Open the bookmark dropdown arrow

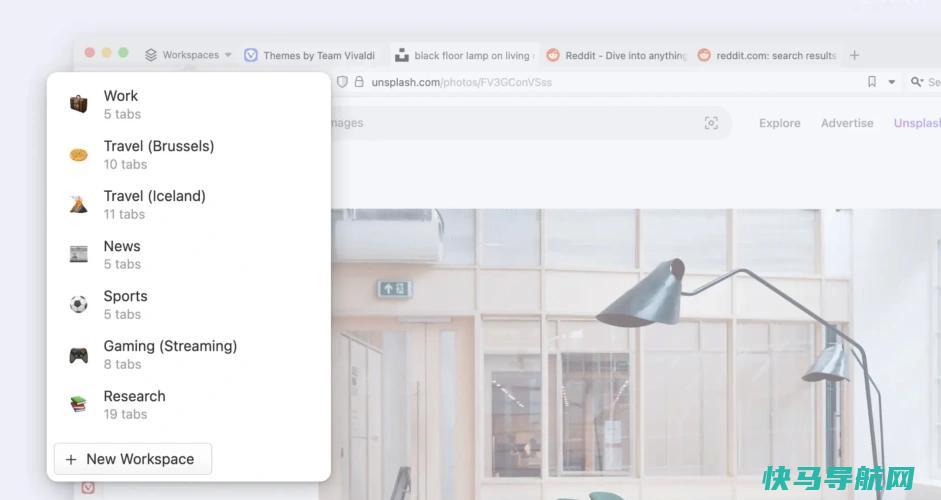pos(892,82)
